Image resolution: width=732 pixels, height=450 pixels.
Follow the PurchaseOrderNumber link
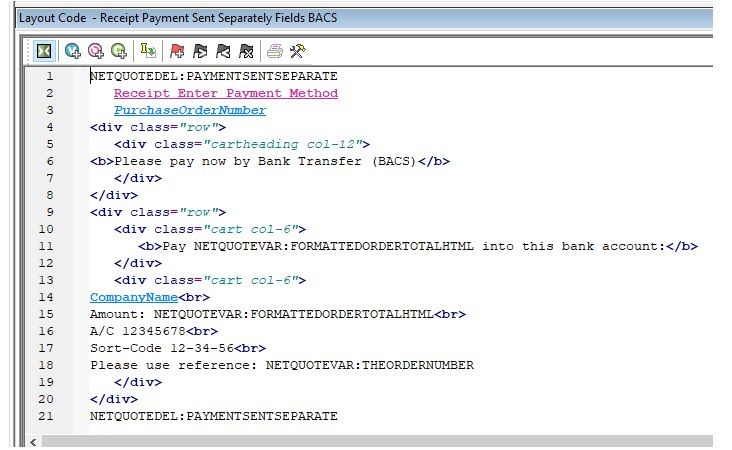click(190, 110)
